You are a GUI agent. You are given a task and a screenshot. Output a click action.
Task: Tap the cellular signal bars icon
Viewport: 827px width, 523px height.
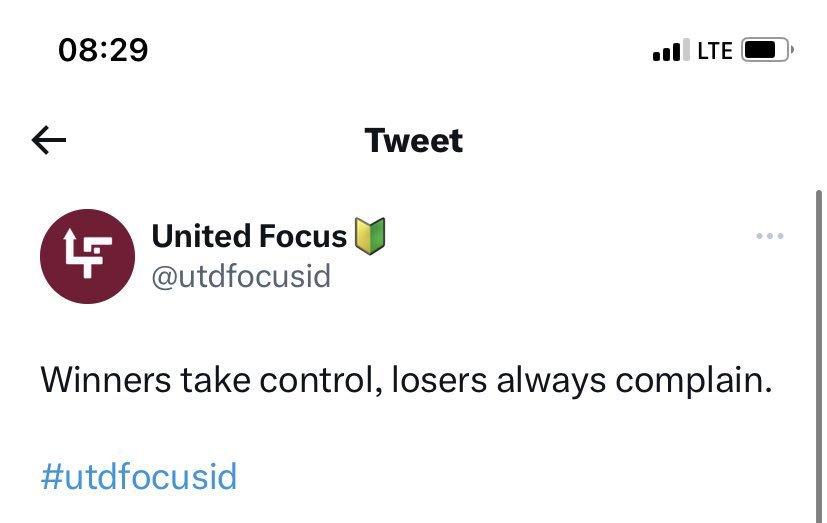point(670,50)
